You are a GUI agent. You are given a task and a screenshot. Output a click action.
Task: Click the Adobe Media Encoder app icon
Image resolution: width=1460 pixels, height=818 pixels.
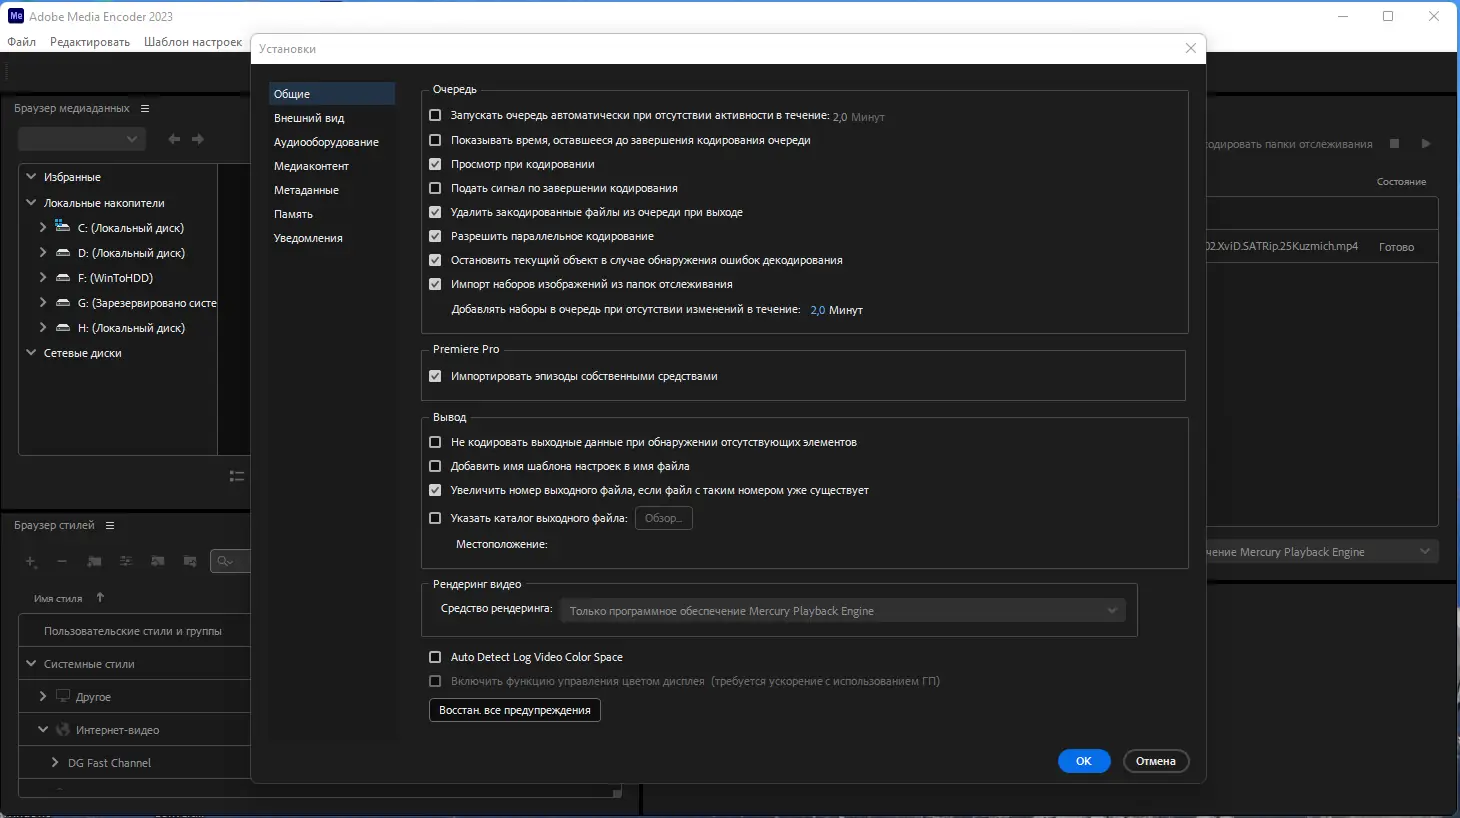(x=16, y=16)
